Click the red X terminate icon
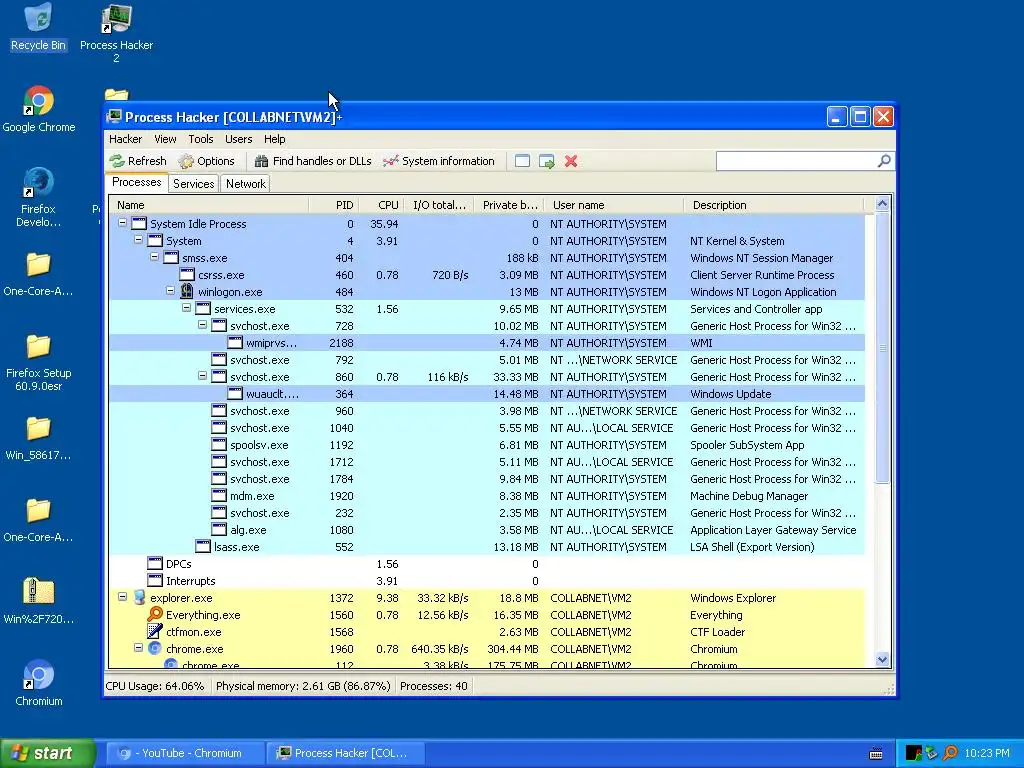The height and width of the screenshot is (768, 1024). [x=571, y=161]
